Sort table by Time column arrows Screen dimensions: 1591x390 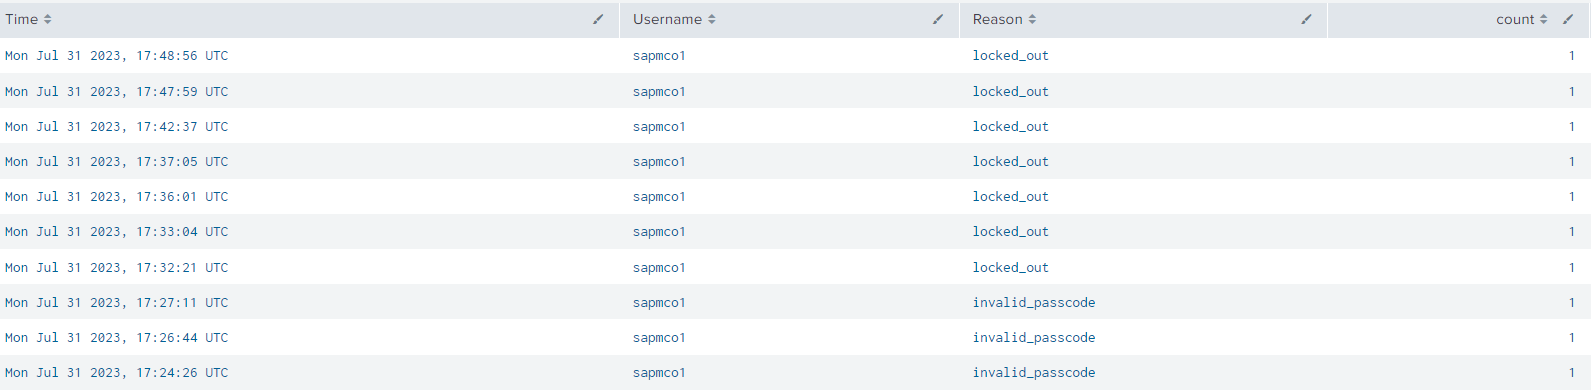pos(47,19)
